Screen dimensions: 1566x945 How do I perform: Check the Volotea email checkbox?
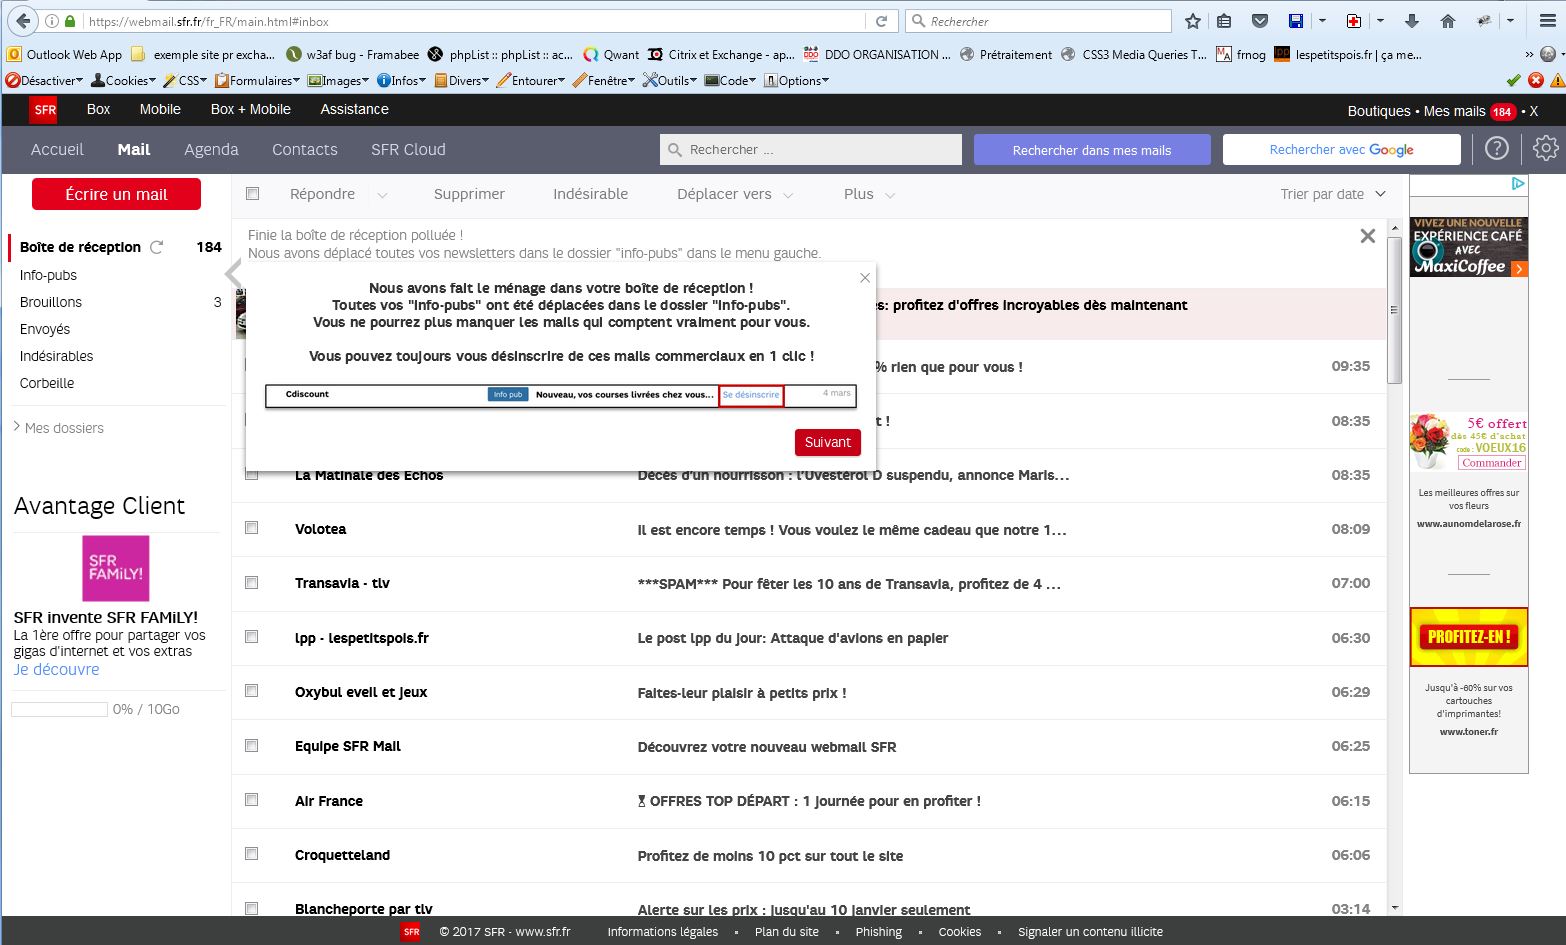pyautogui.click(x=252, y=528)
